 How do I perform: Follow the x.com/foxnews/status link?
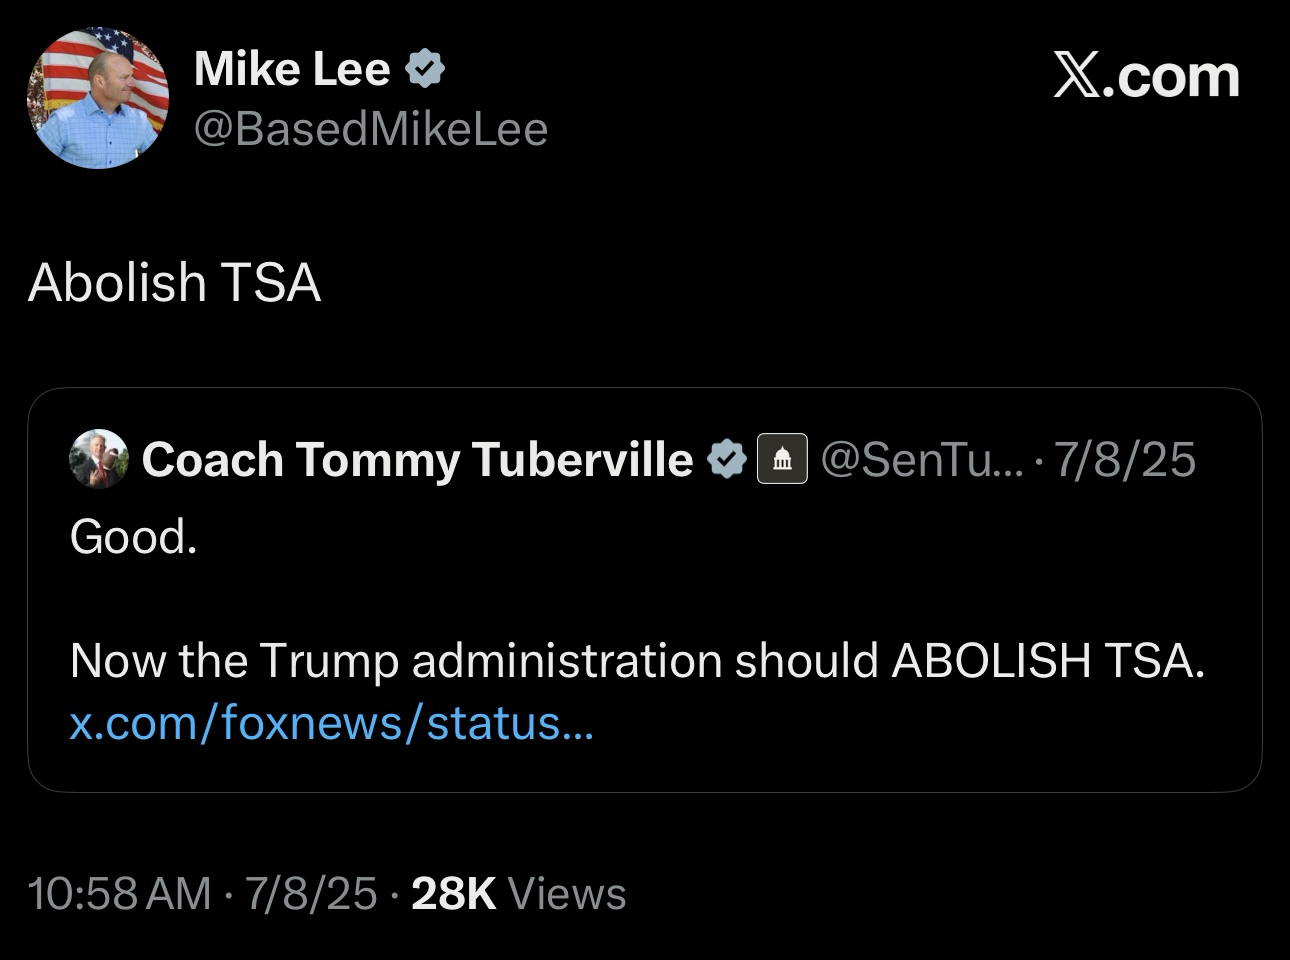point(331,722)
